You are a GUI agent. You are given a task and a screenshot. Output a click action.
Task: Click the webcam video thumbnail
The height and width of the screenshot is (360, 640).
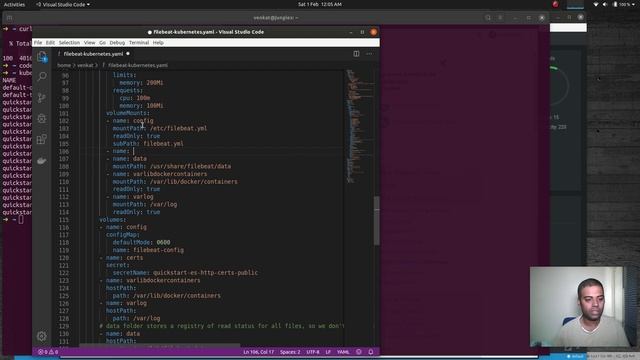pyautogui.click(x=576, y=307)
